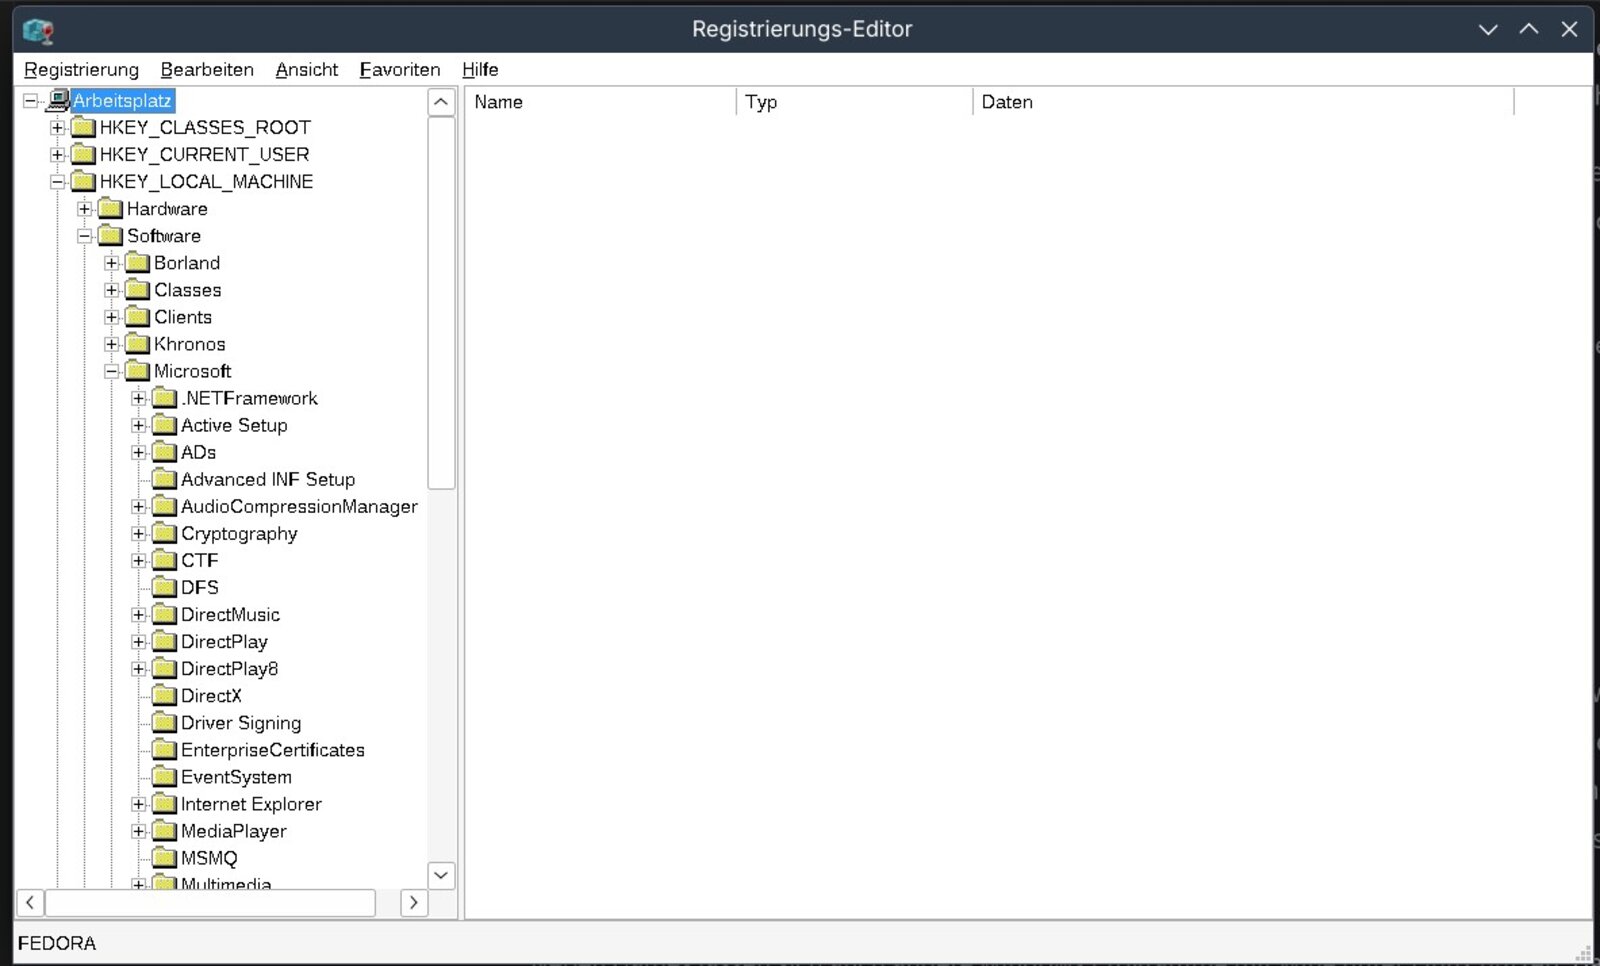The image size is (1600, 966).
Task: Click the Registry Editor title bar icon
Action: [x=38, y=30]
